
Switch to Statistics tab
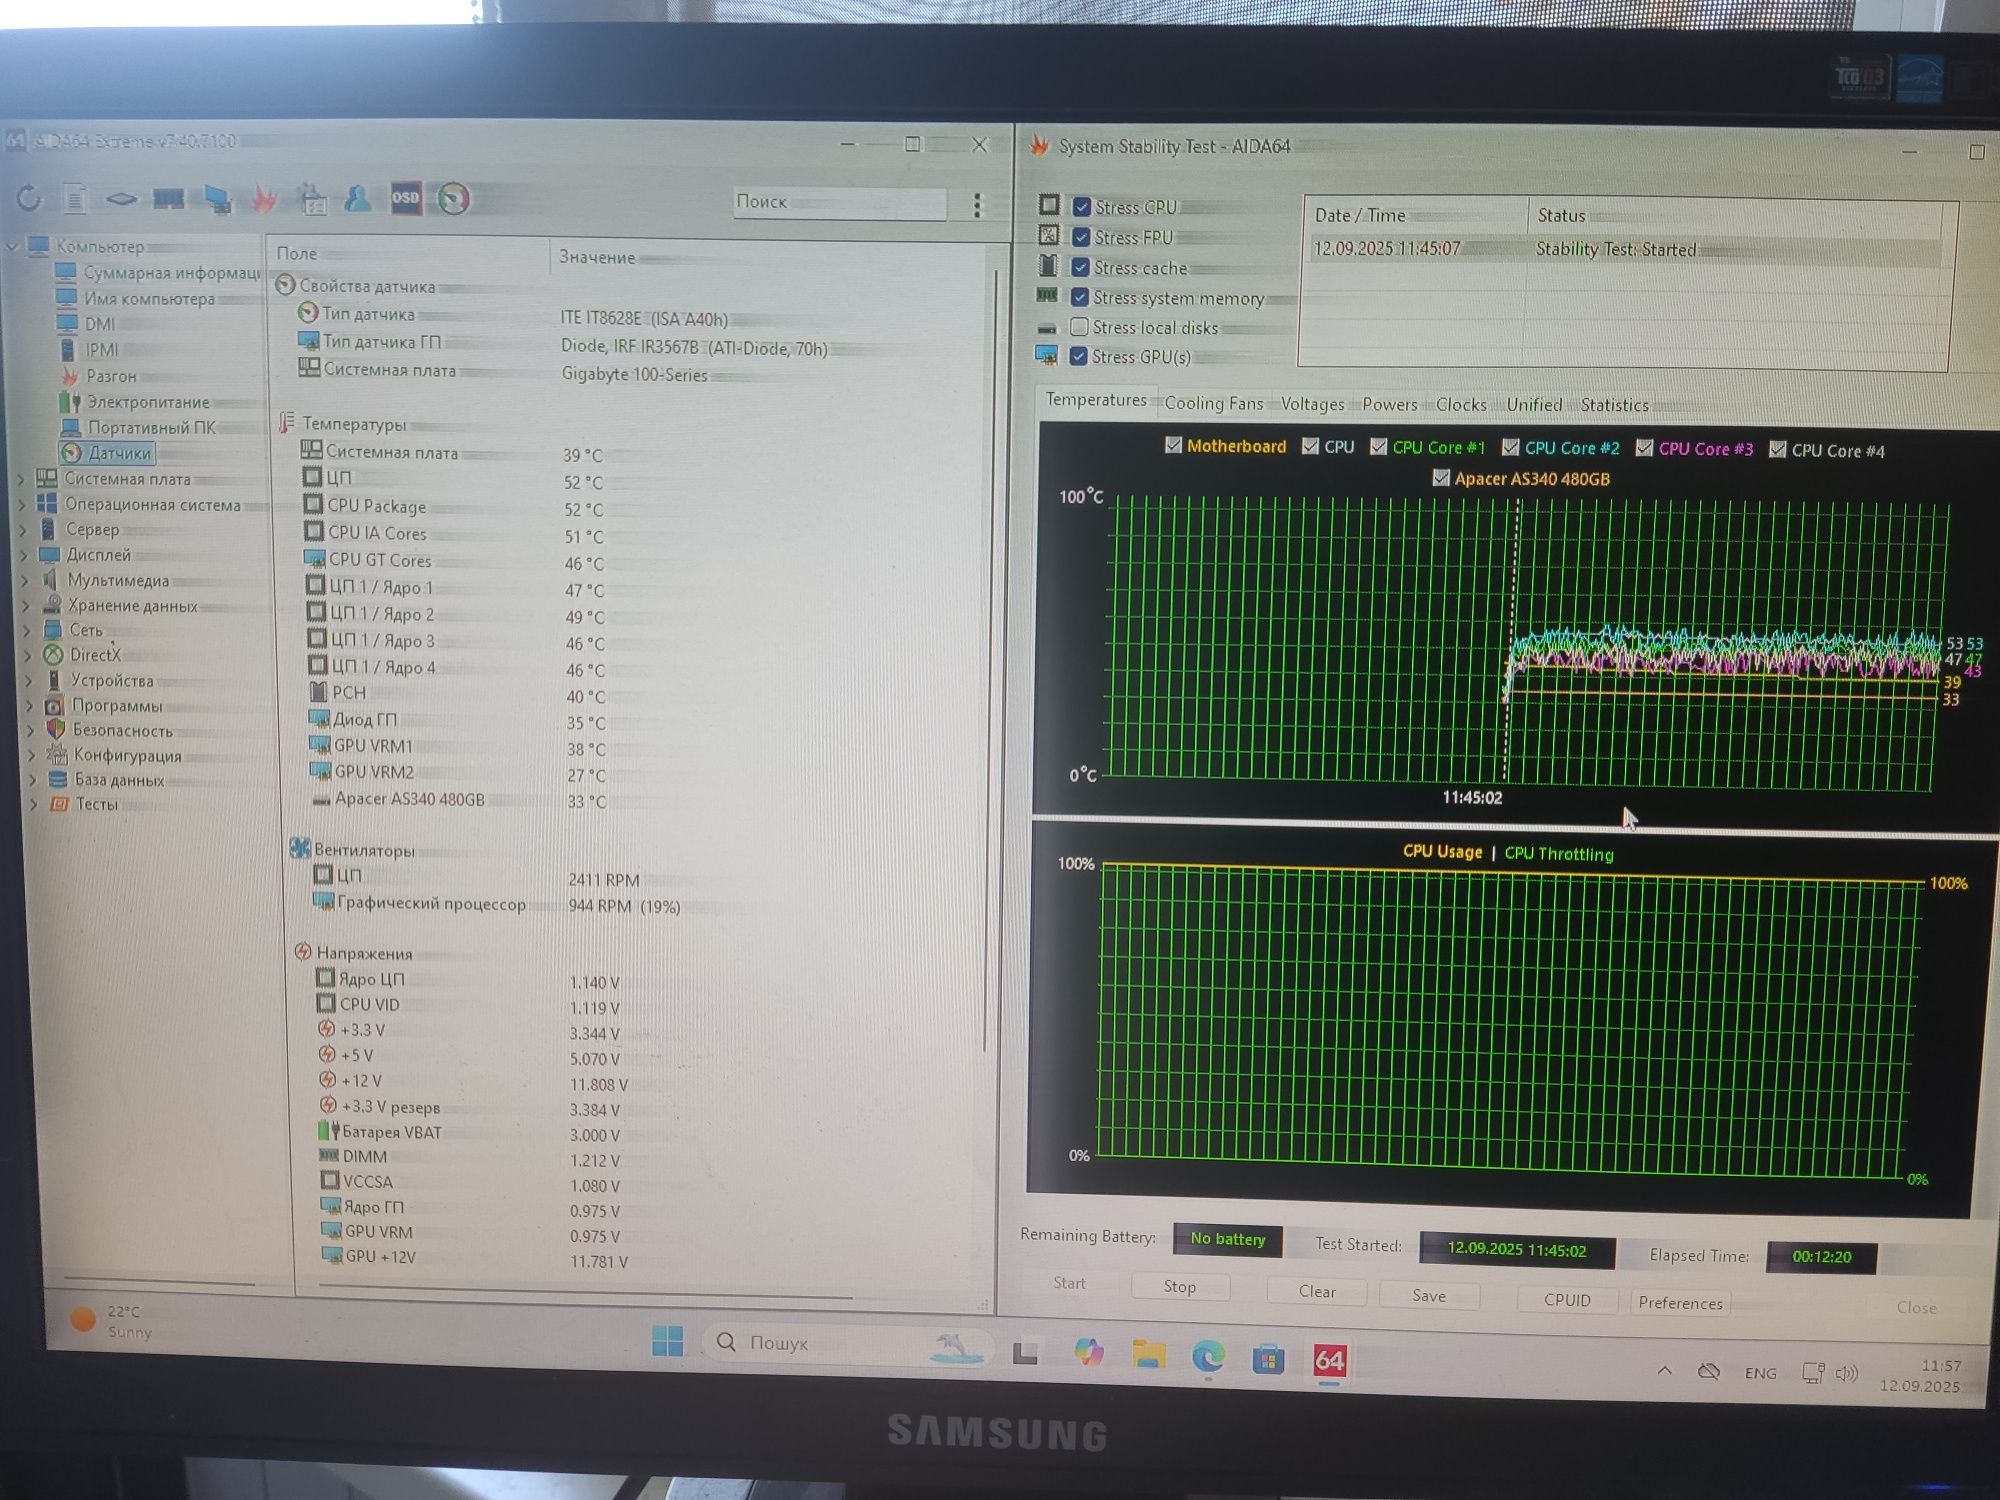(1614, 405)
